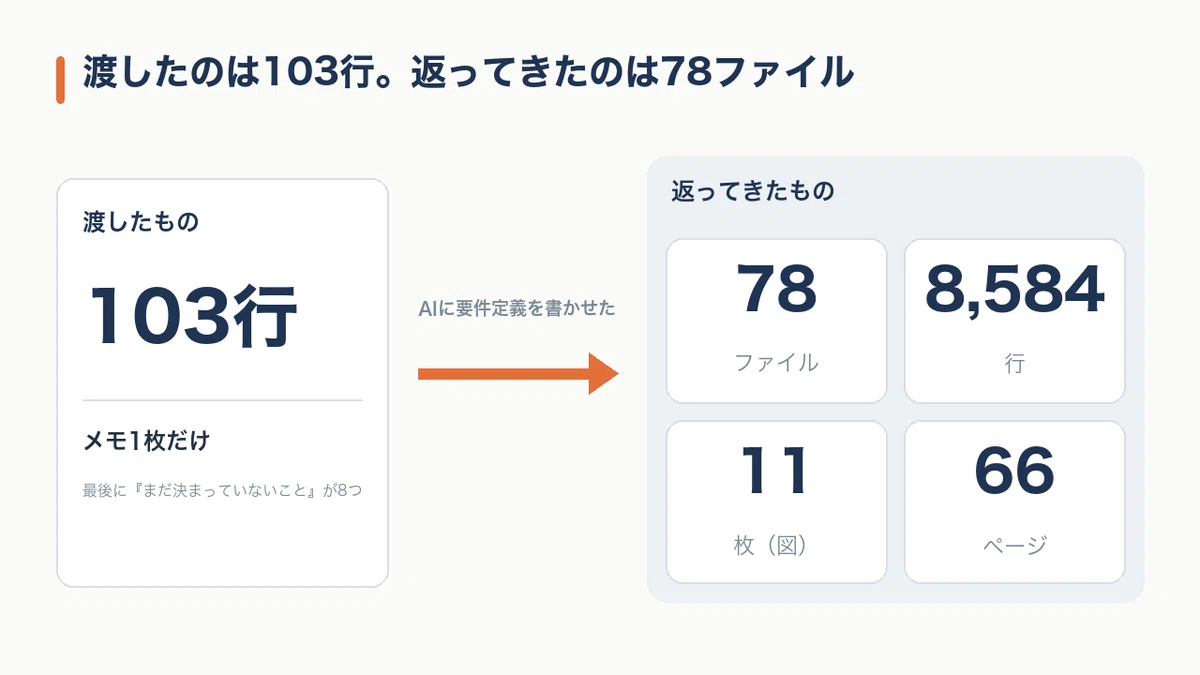Click the divider line in left card

coord(222,400)
